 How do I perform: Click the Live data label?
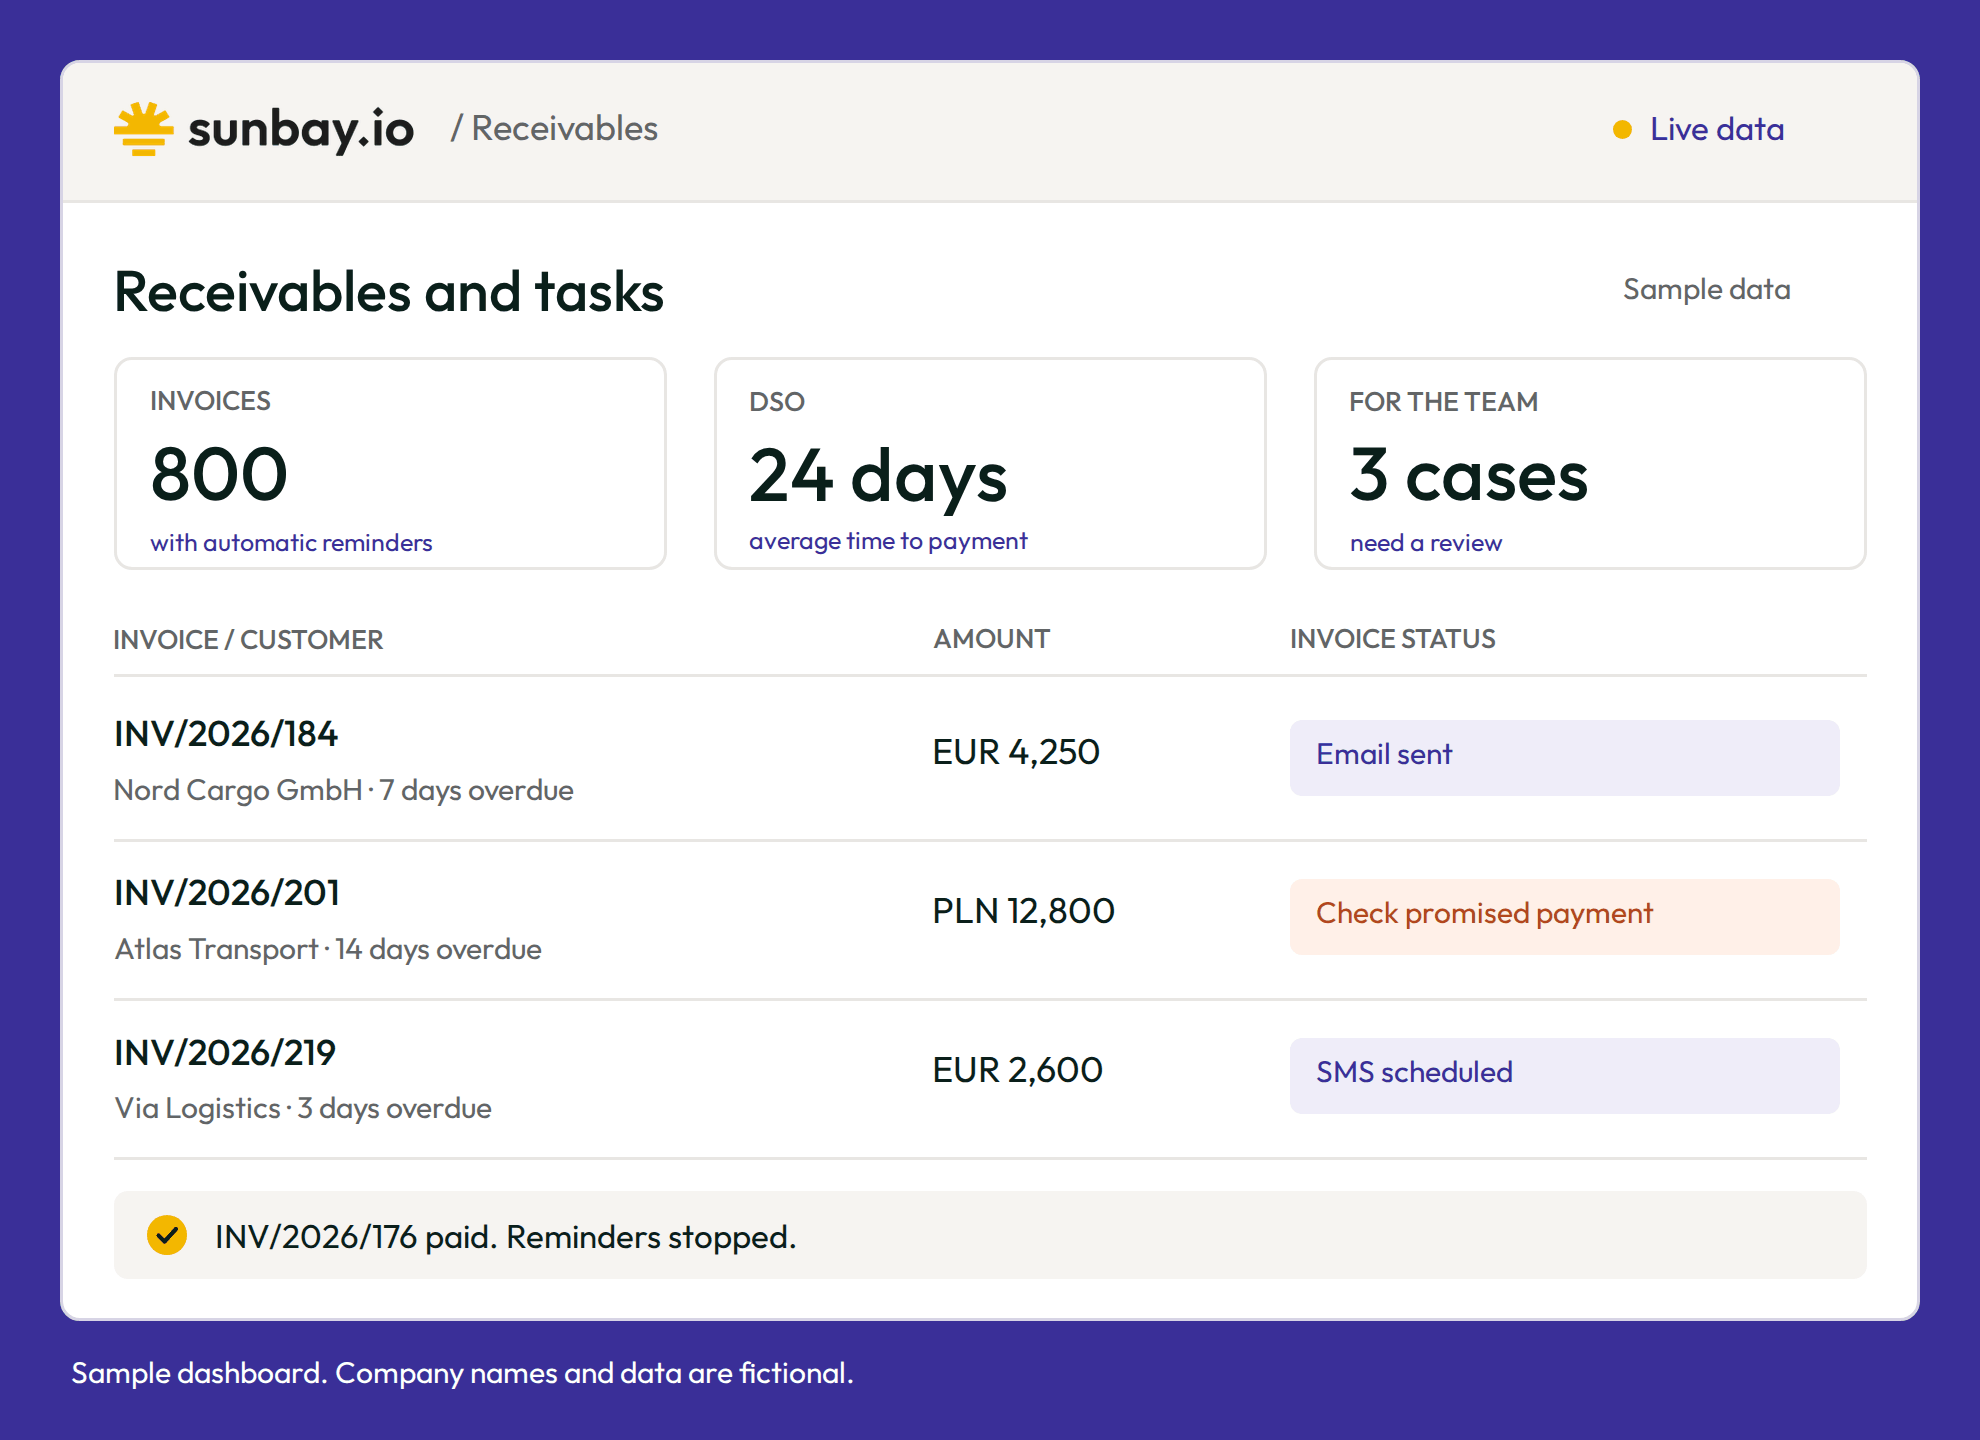click(1717, 129)
